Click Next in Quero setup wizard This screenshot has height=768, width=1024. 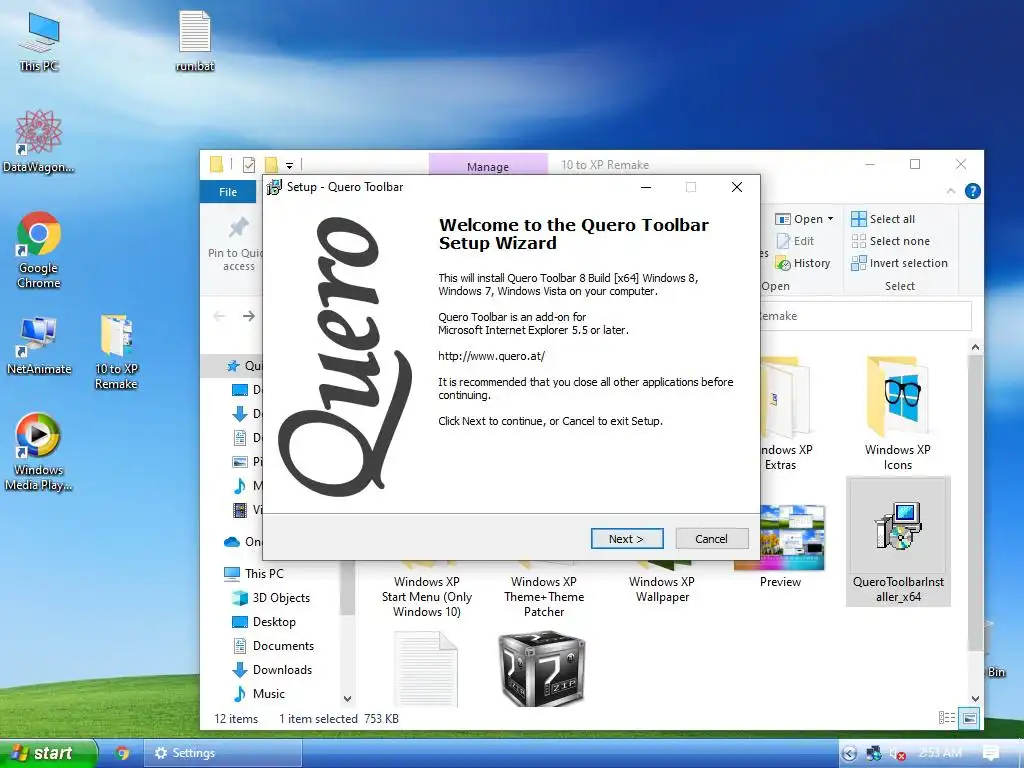tap(627, 539)
